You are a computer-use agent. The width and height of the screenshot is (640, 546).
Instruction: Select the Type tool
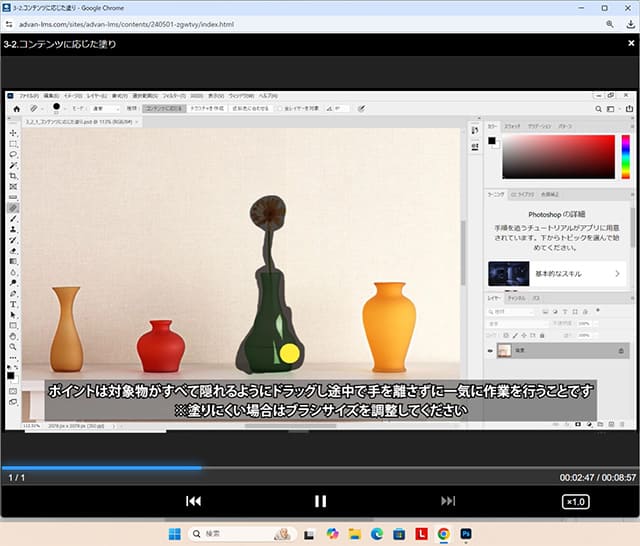tap(13, 304)
